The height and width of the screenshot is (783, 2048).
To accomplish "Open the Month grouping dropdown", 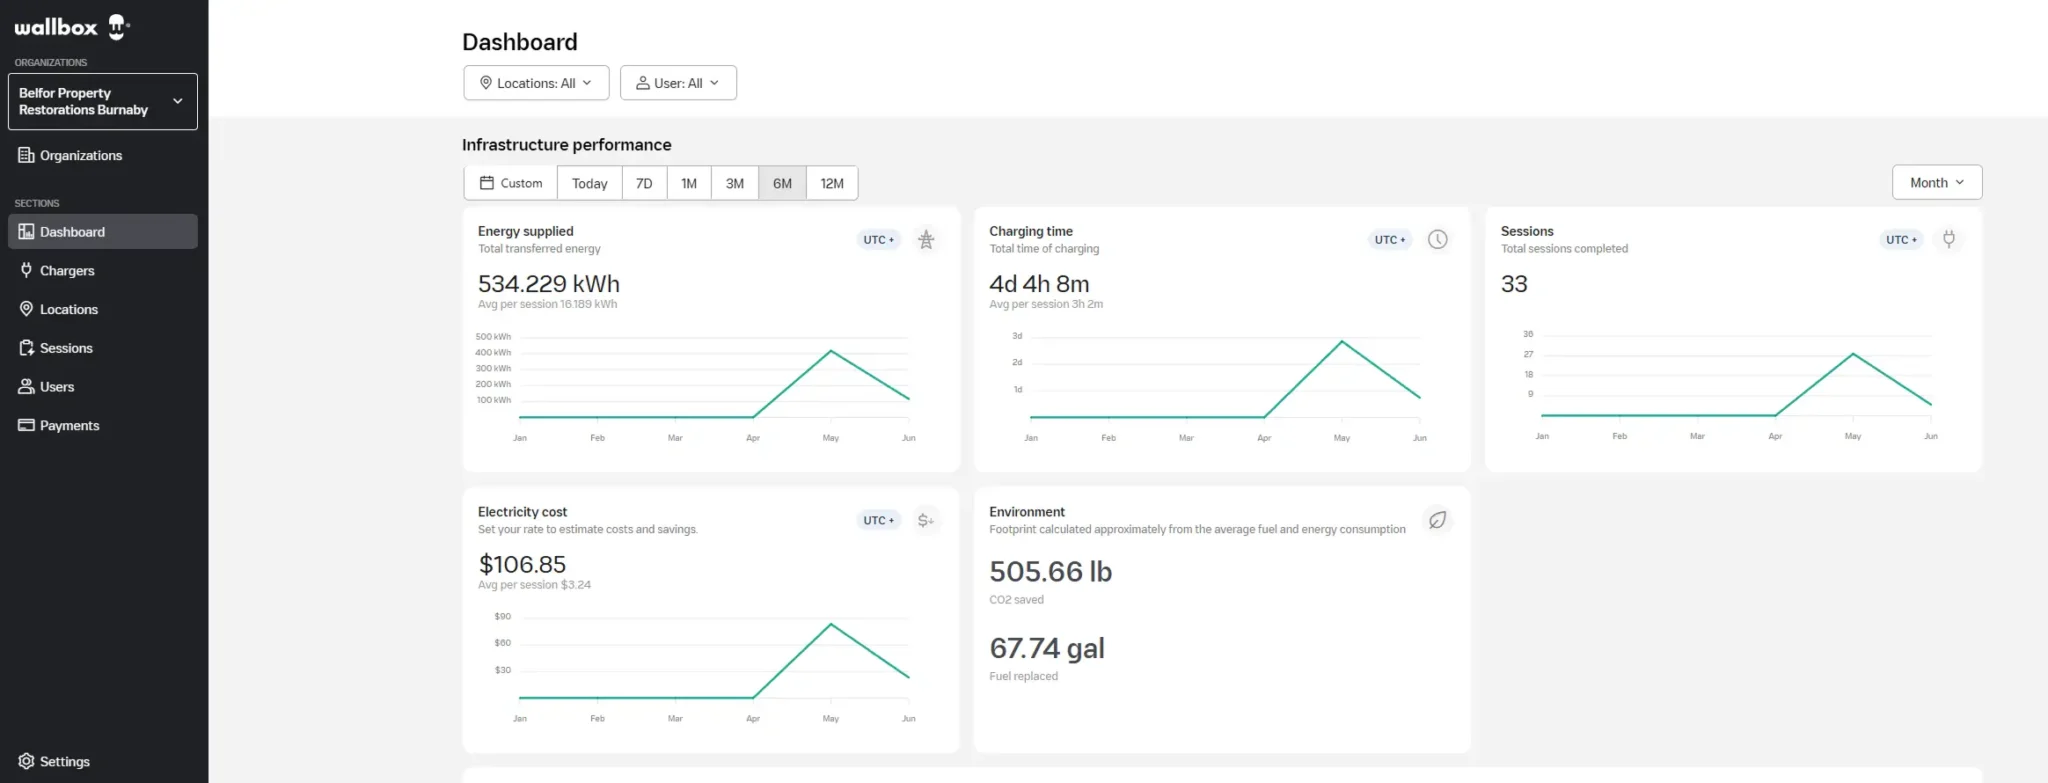I will pos(1937,182).
